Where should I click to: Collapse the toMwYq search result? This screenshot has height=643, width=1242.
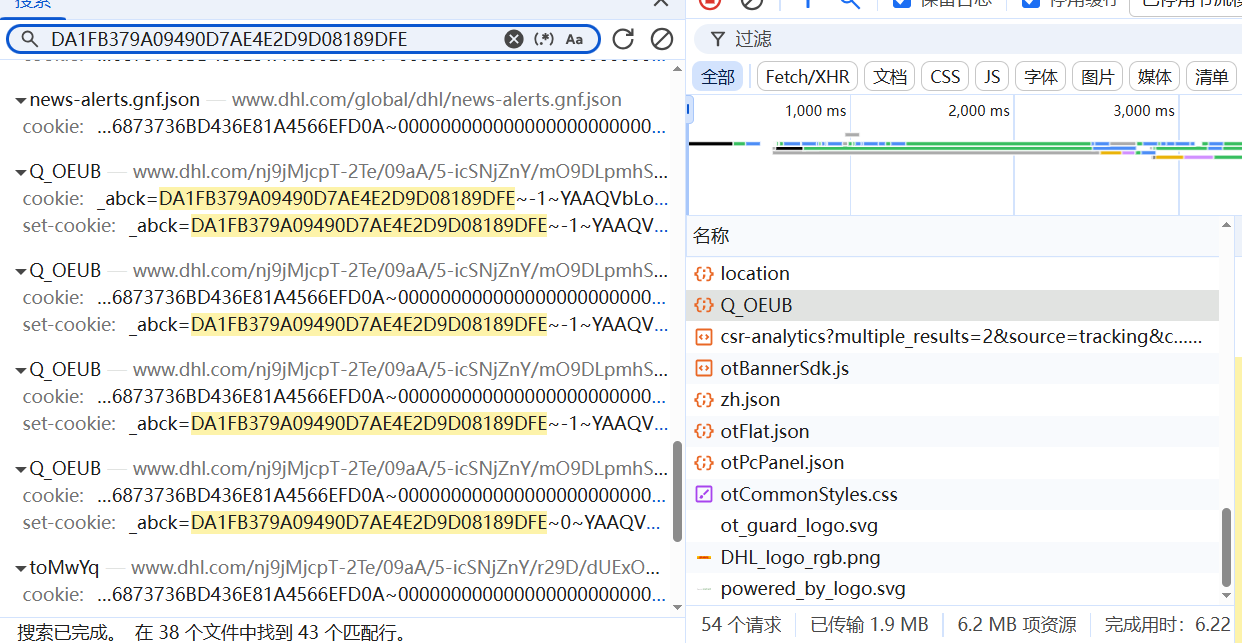click(21, 568)
